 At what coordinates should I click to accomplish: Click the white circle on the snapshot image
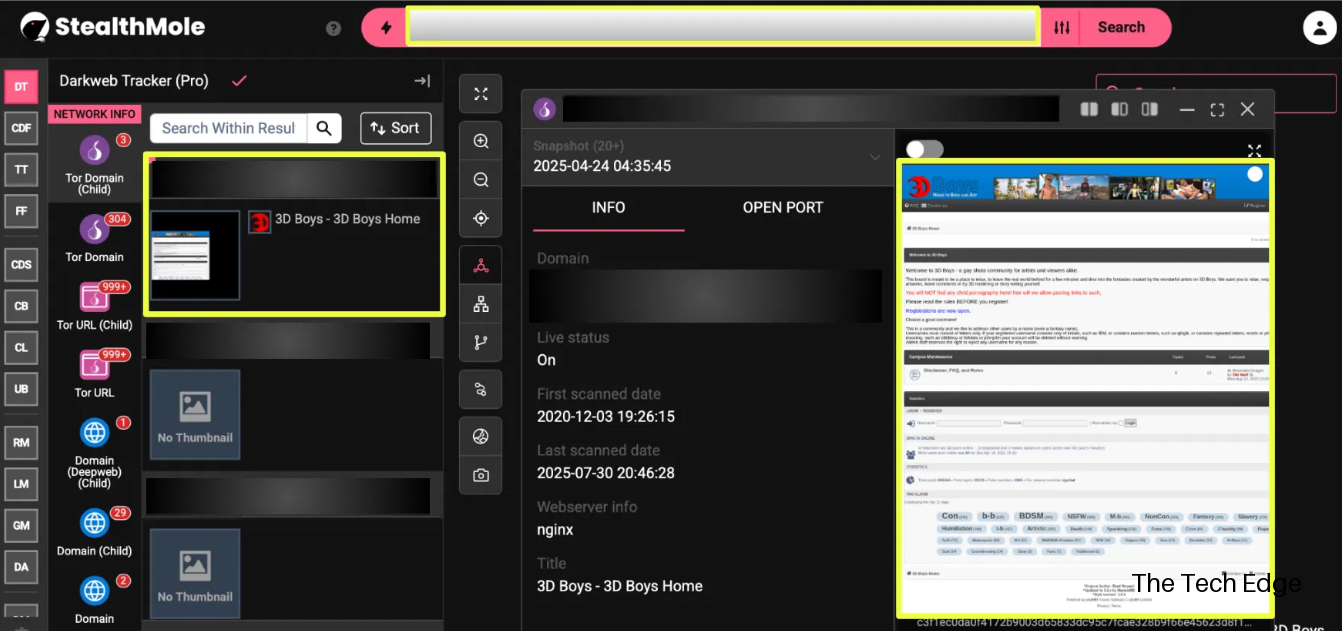(1255, 174)
